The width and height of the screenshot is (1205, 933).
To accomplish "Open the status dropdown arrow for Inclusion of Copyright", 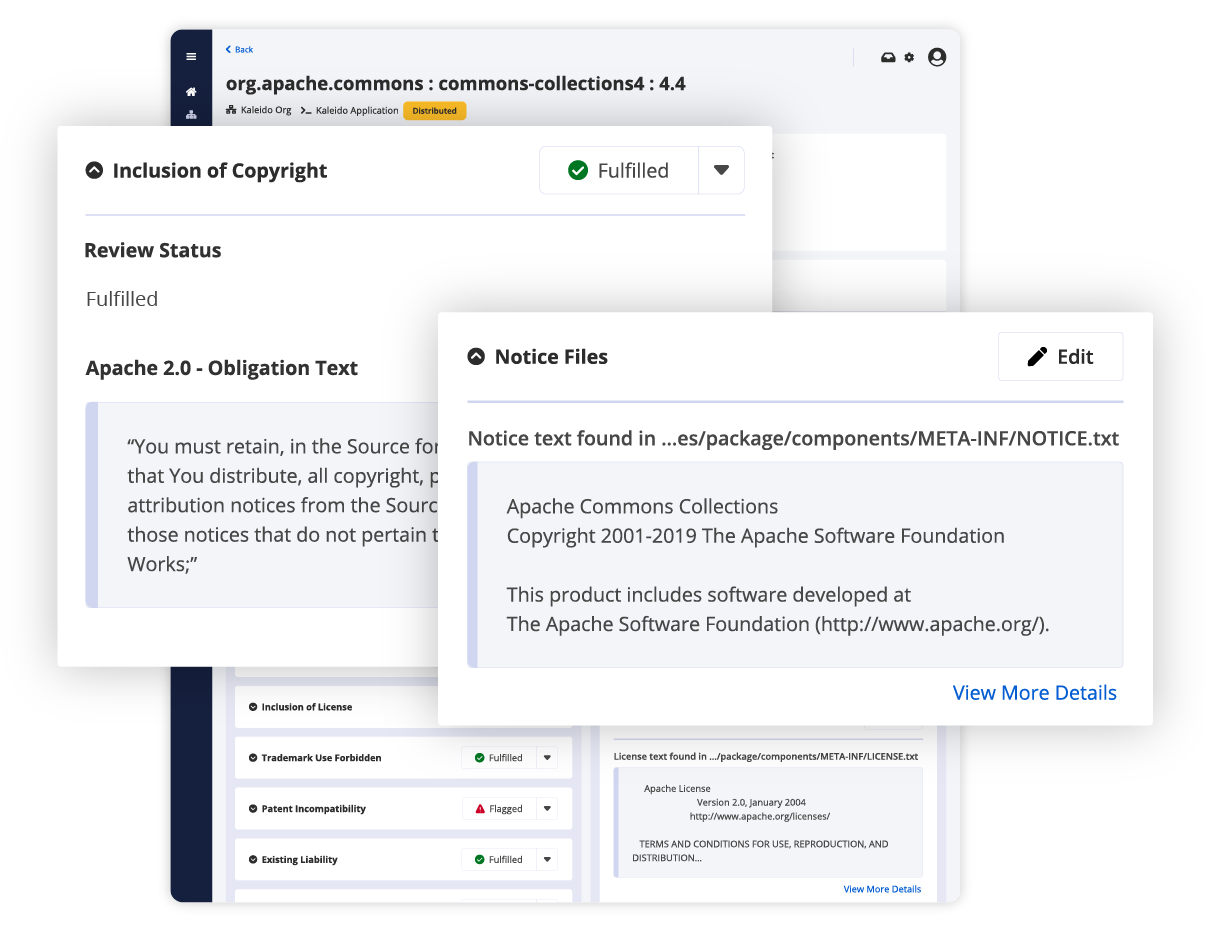I will (721, 170).
